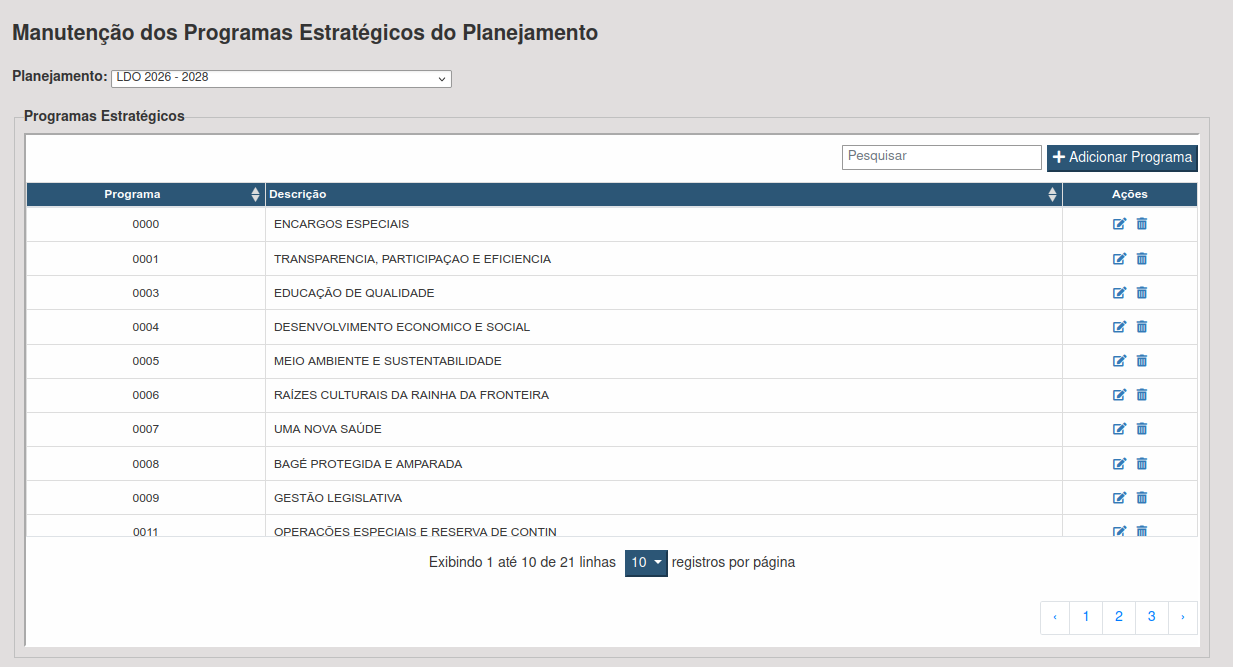Click the previous page arrow
The image size is (1233, 667).
point(1055,617)
